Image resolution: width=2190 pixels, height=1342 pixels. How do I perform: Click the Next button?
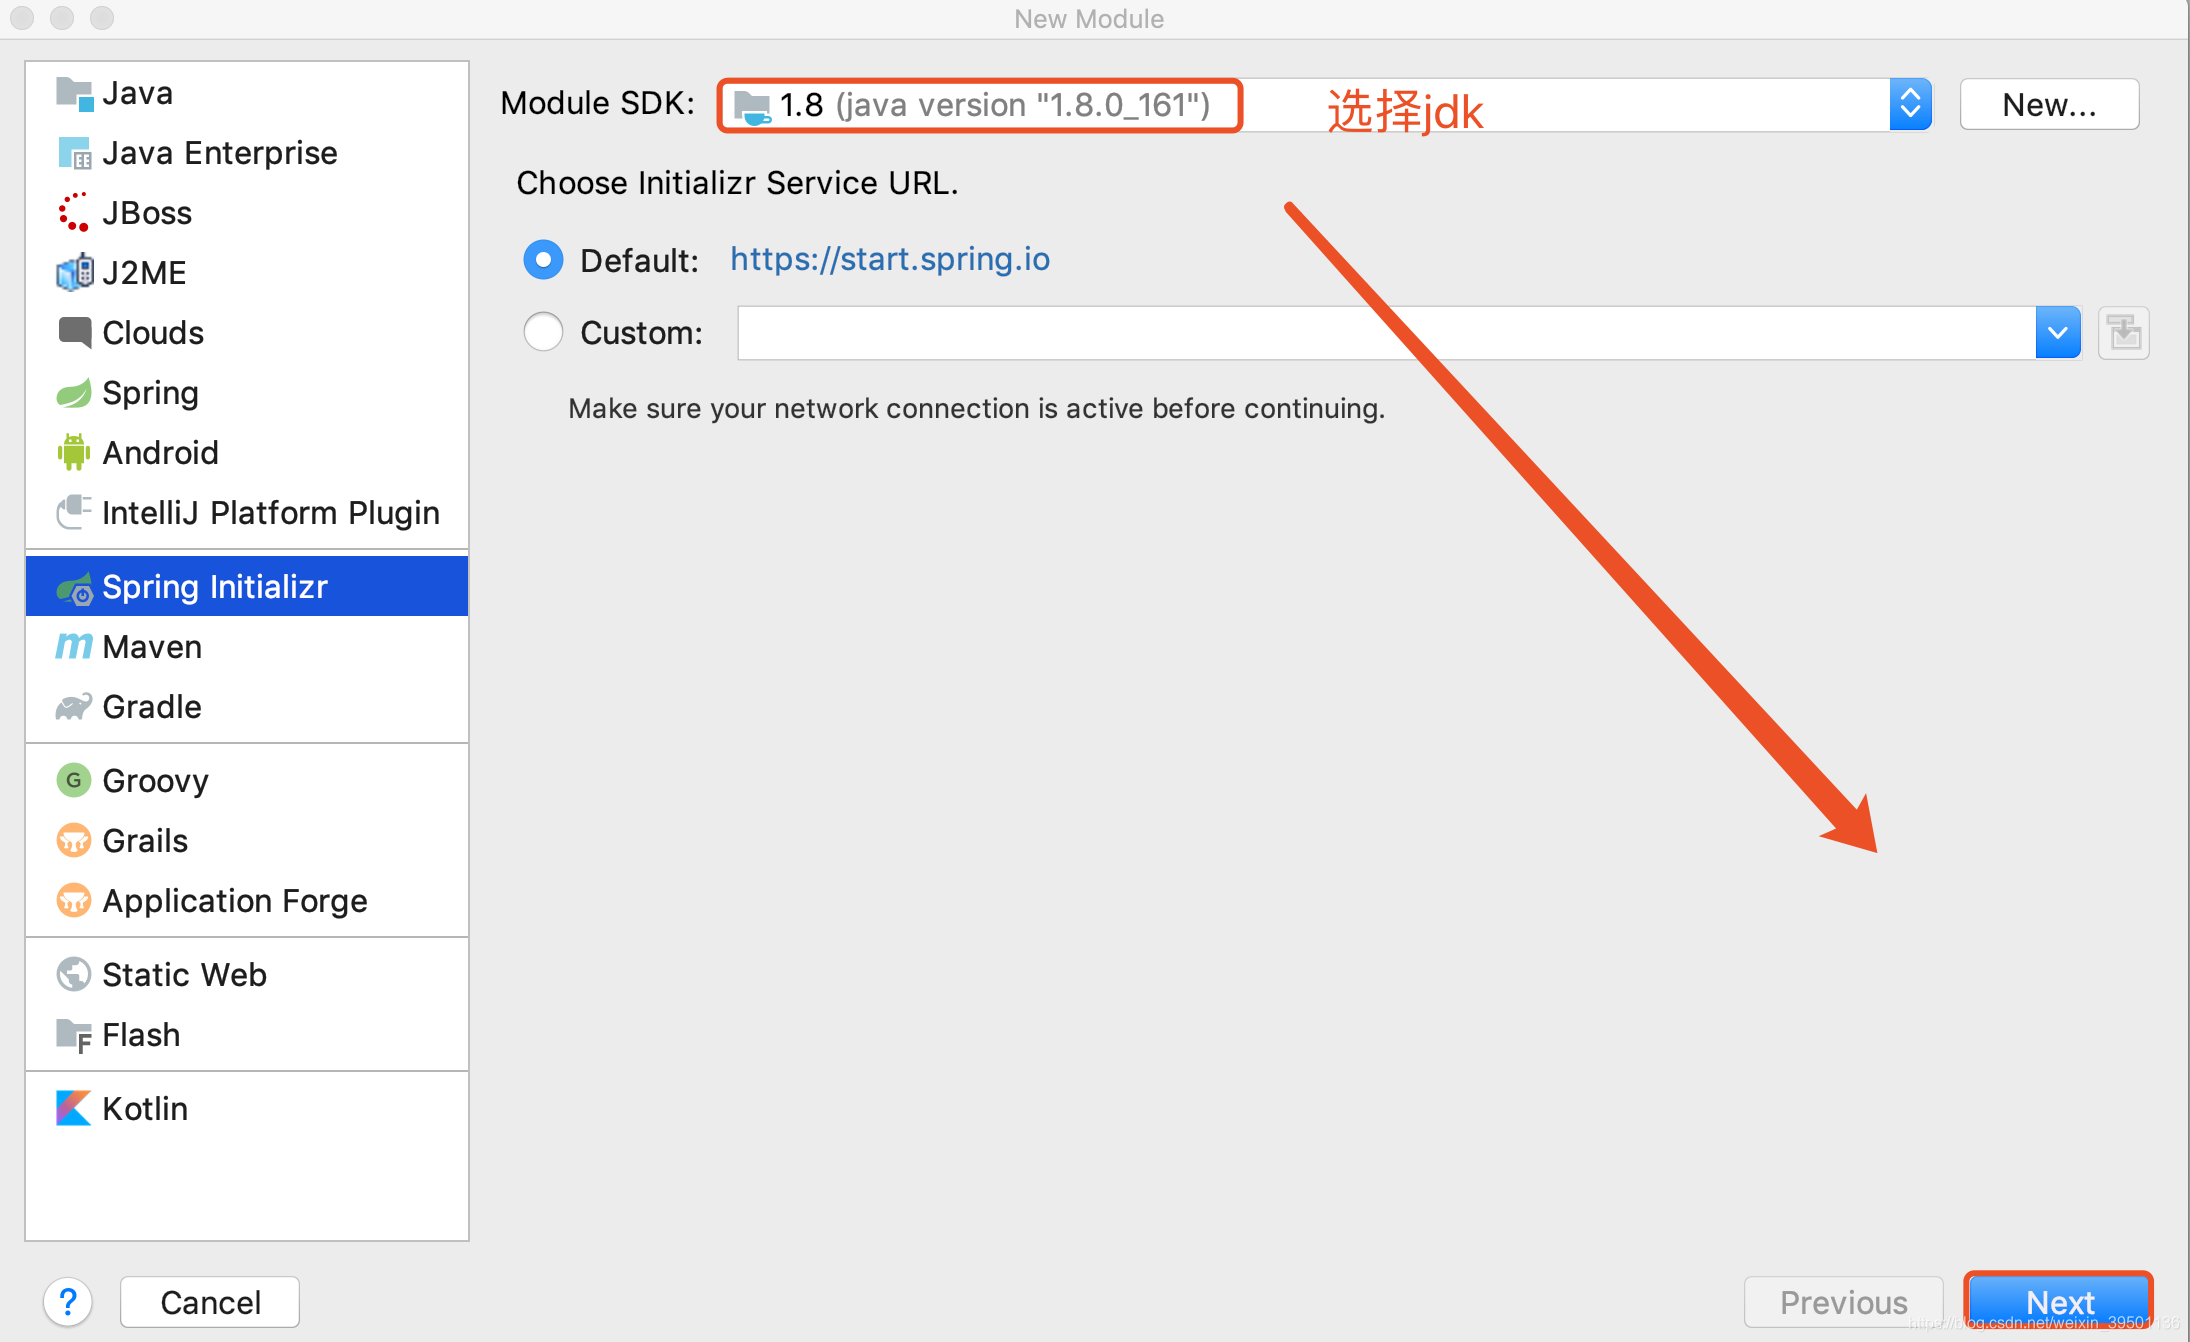click(x=2059, y=1302)
